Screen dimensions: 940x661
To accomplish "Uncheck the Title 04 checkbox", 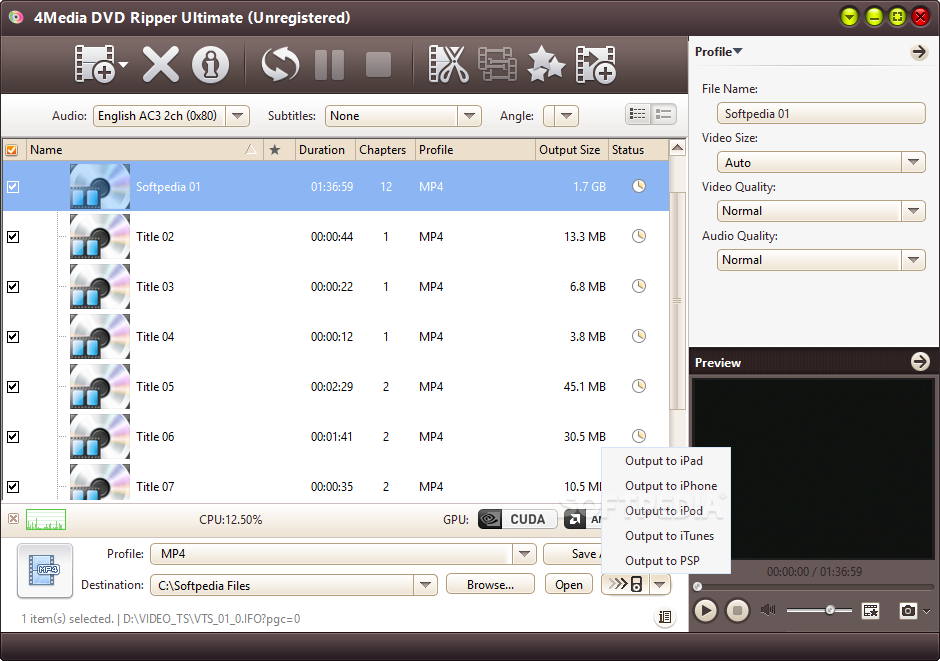I will (x=13, y=337).
